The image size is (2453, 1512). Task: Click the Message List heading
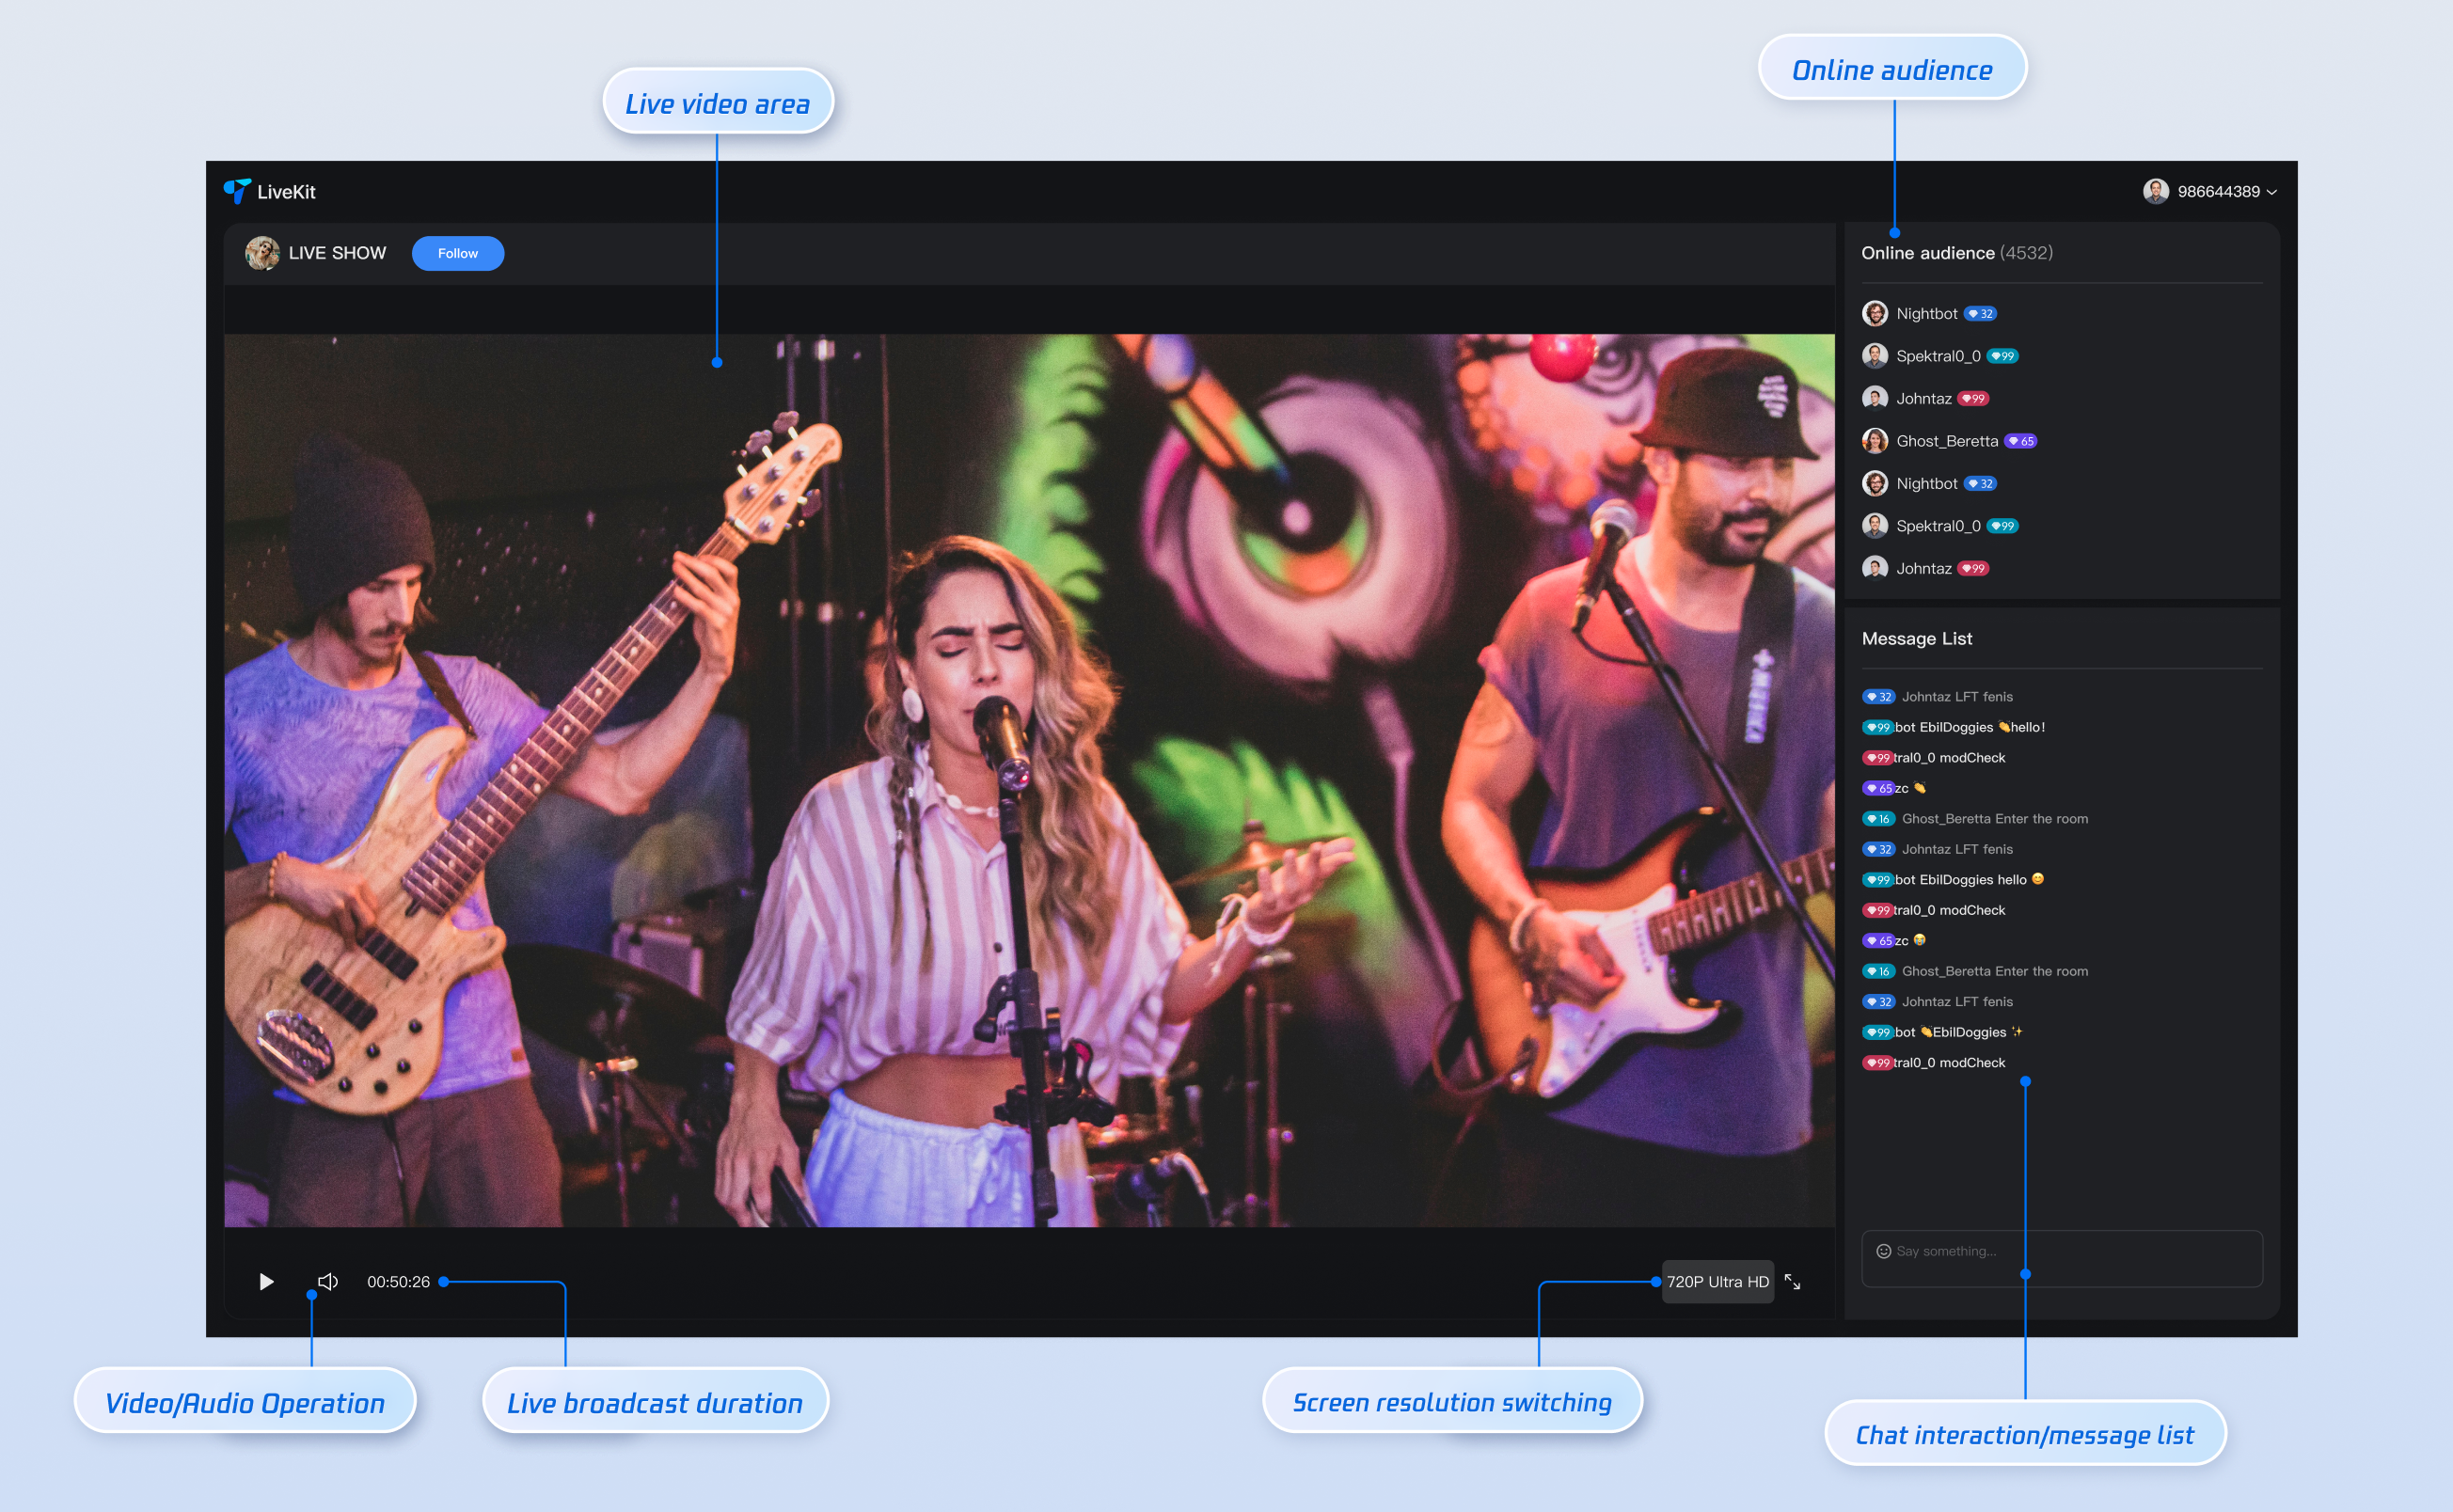click(1916, 638)
